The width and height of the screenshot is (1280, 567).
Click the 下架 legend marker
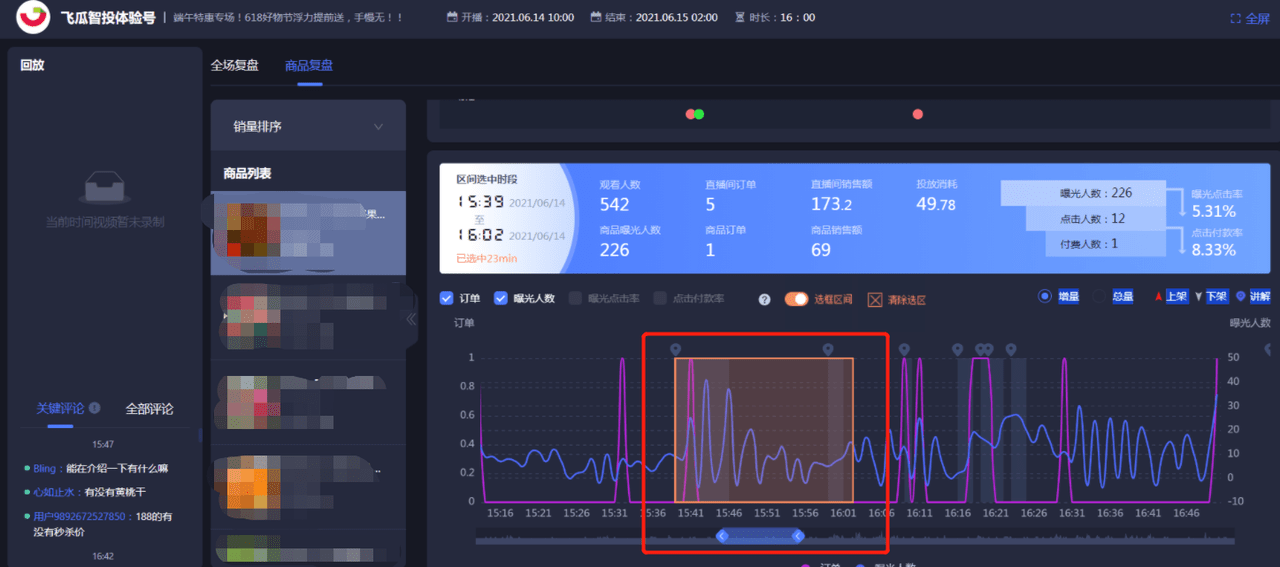[1199, 297]
